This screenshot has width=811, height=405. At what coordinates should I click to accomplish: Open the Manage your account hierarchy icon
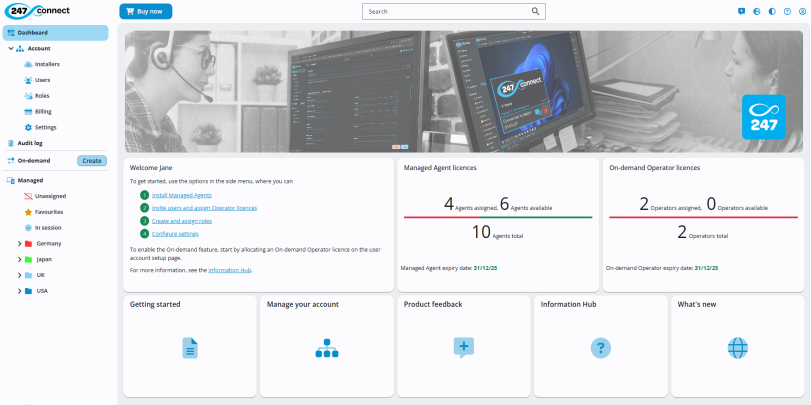click(327, 348)
